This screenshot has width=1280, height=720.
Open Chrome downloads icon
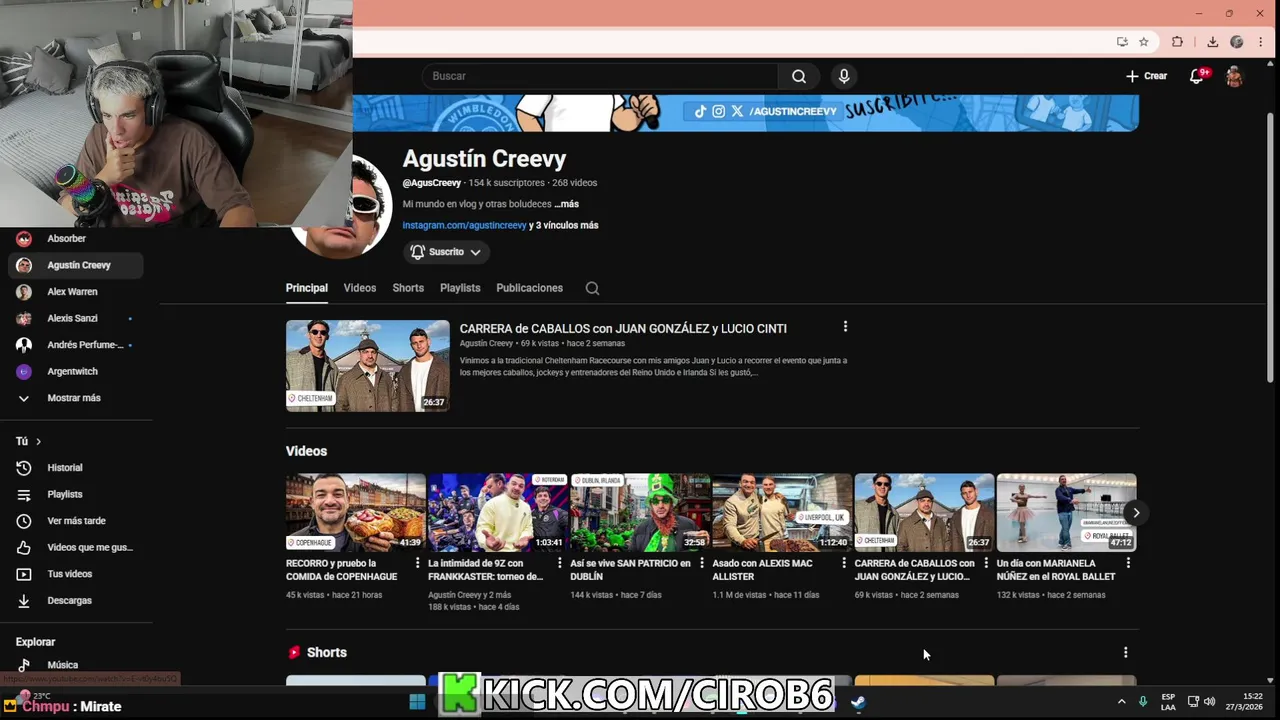click(x=1212, y=42)
